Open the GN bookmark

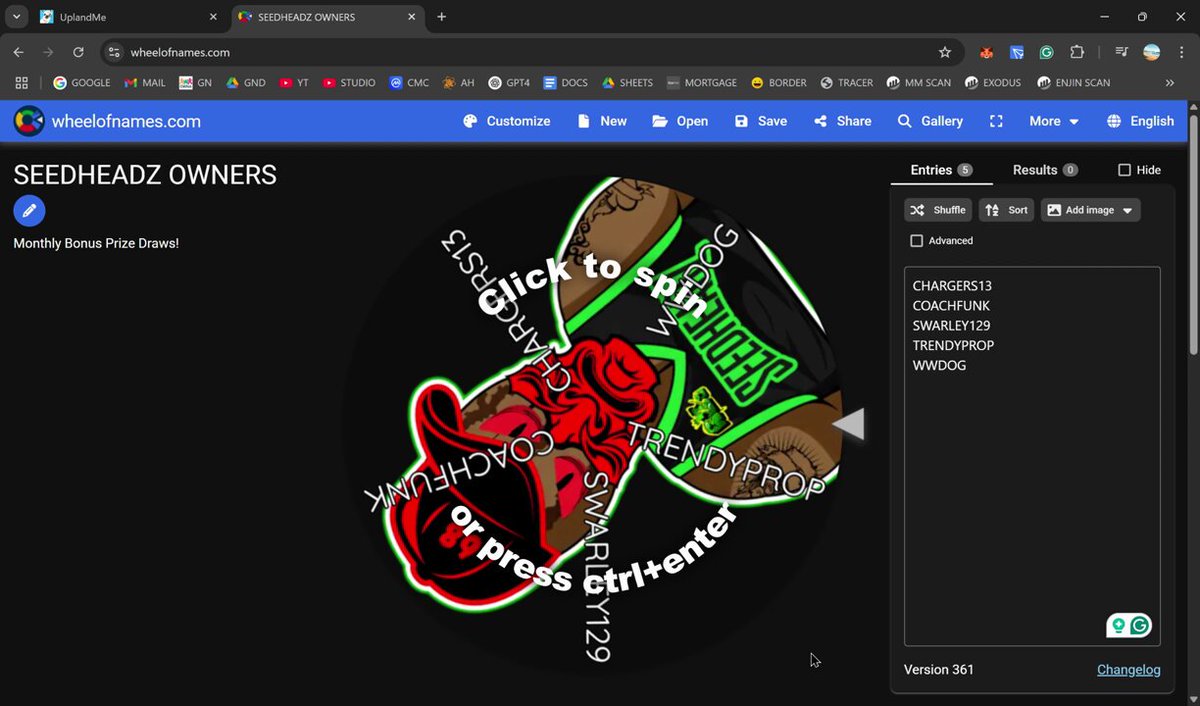point(195,83)
